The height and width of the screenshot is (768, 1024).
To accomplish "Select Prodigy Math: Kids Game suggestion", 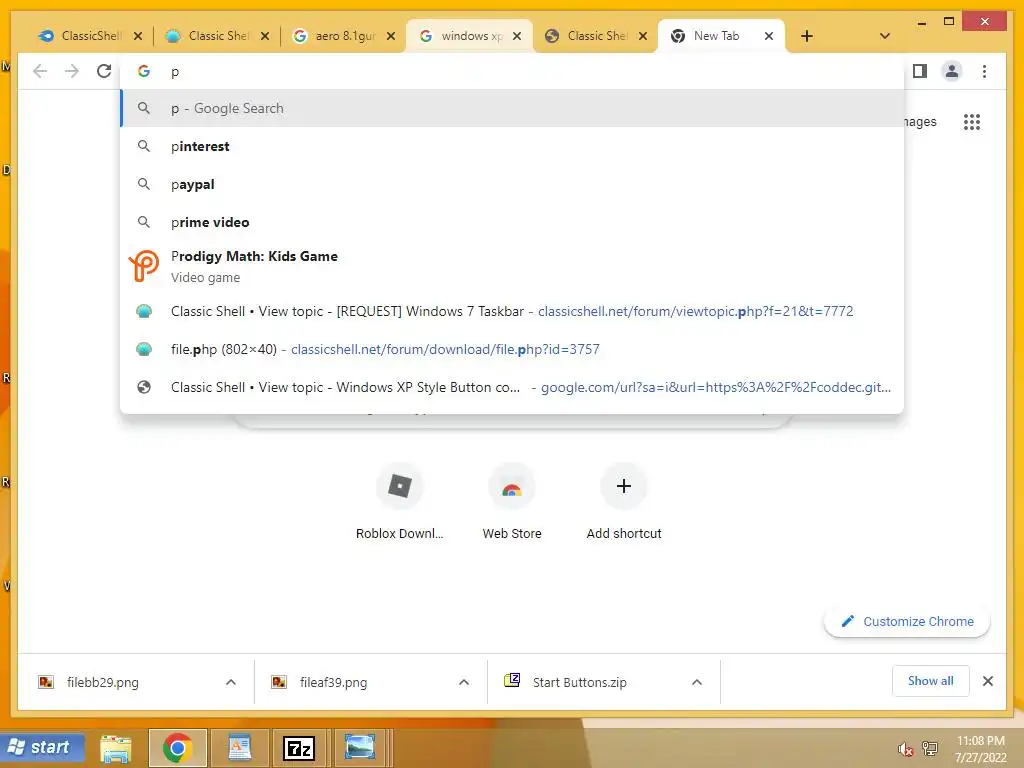I will coord(513,266).
